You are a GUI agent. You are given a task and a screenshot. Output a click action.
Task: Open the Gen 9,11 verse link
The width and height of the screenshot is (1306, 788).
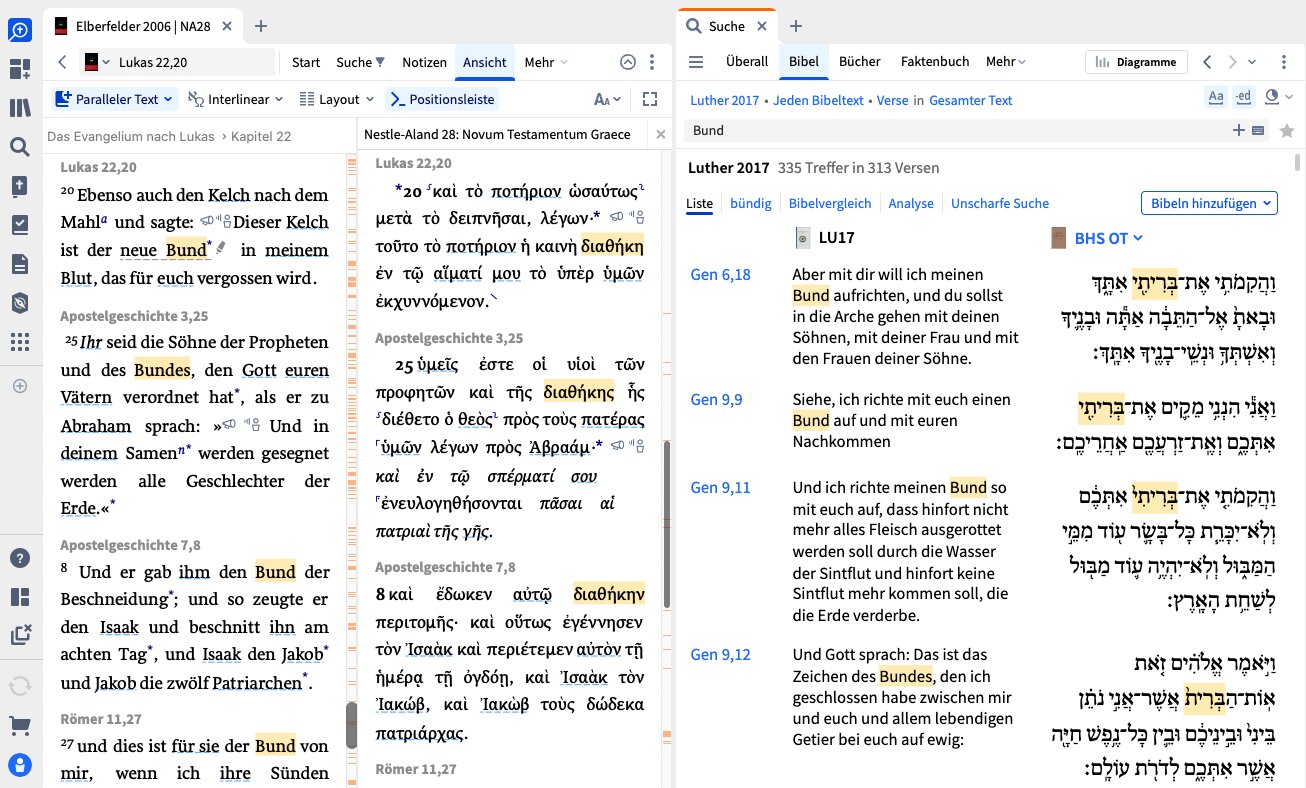coord(720,488)
